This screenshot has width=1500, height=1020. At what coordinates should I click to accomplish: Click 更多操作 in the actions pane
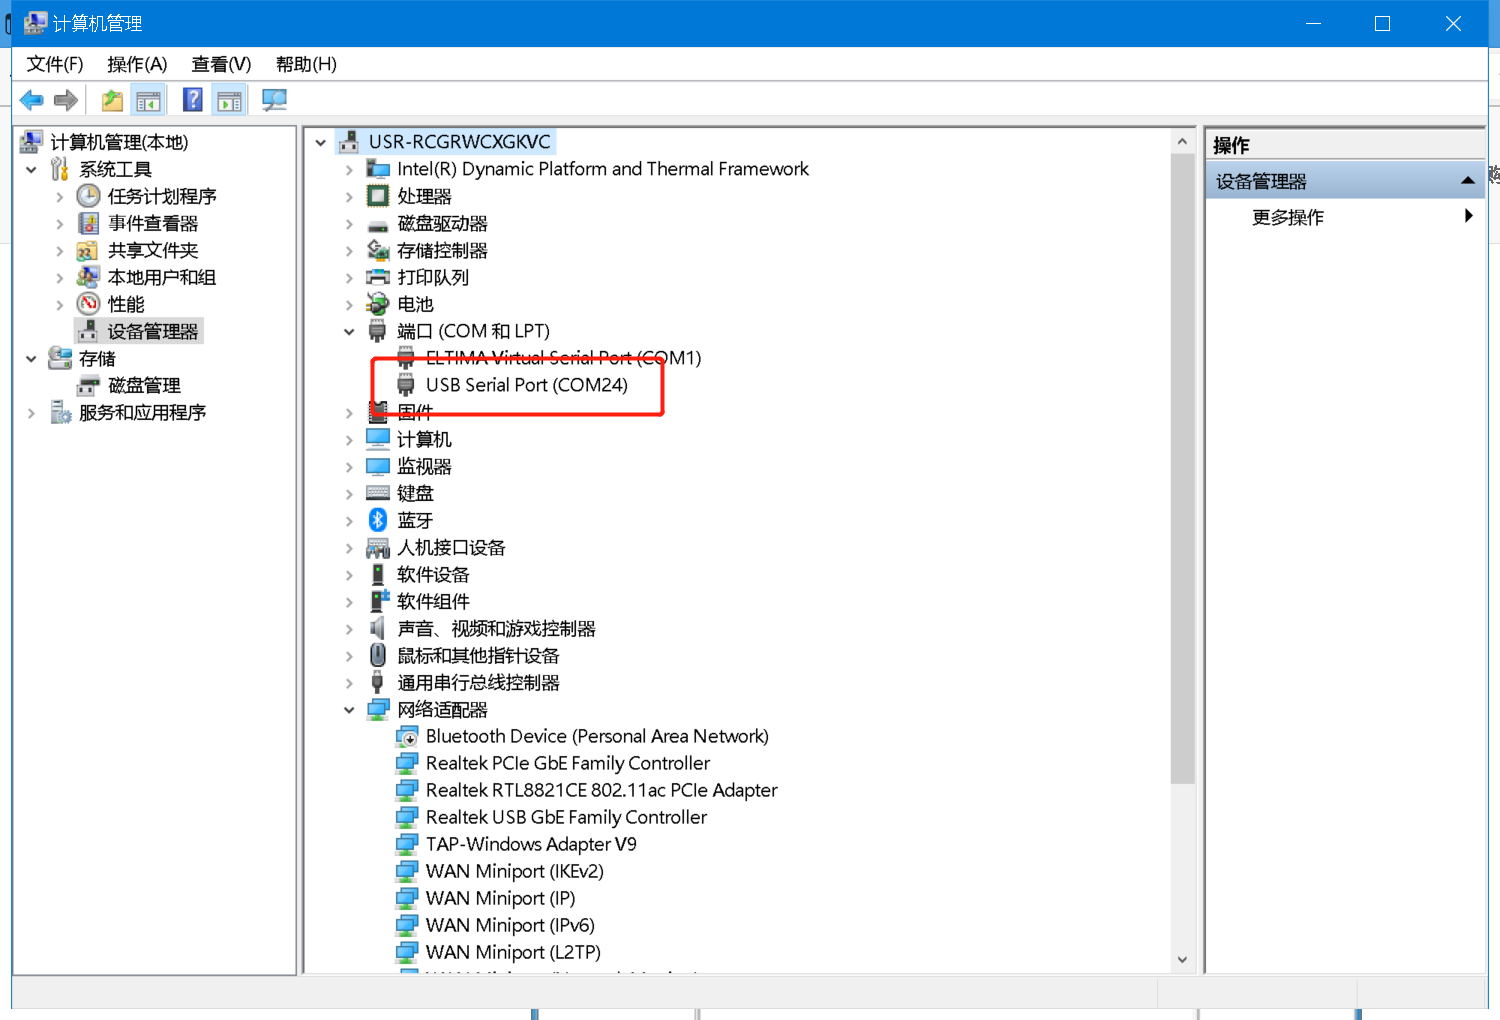pyautogui.click(x=1288, y=217)
